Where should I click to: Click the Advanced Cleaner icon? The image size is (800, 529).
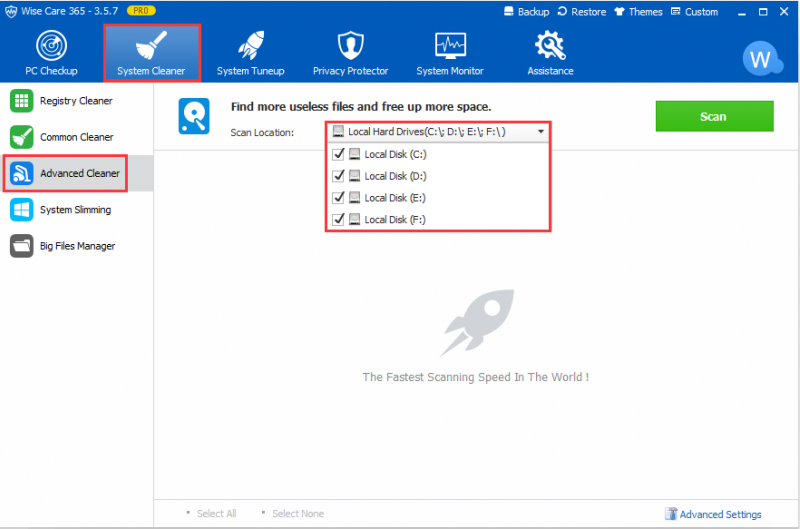coord(21,173)
